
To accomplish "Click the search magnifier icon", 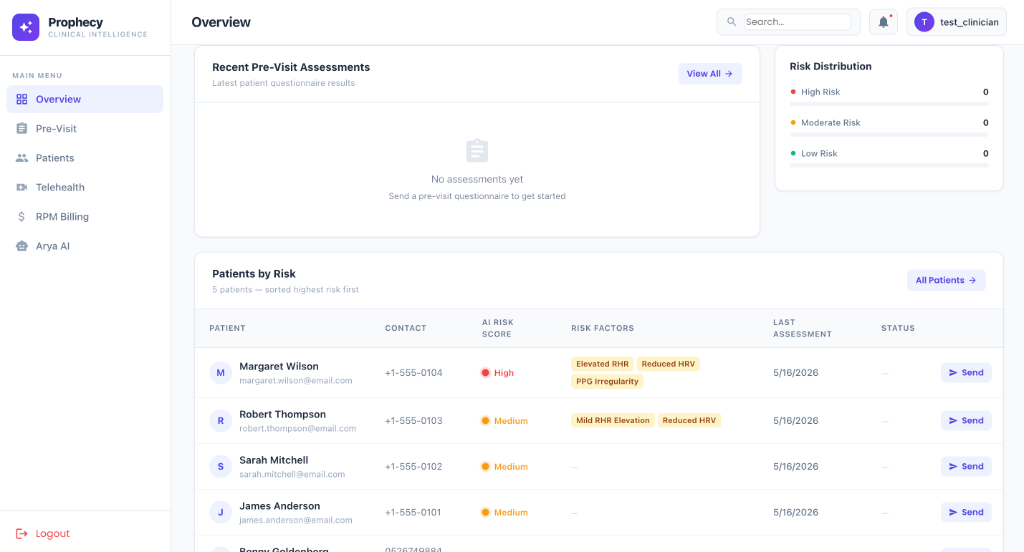I will click(x=731, y=22).
